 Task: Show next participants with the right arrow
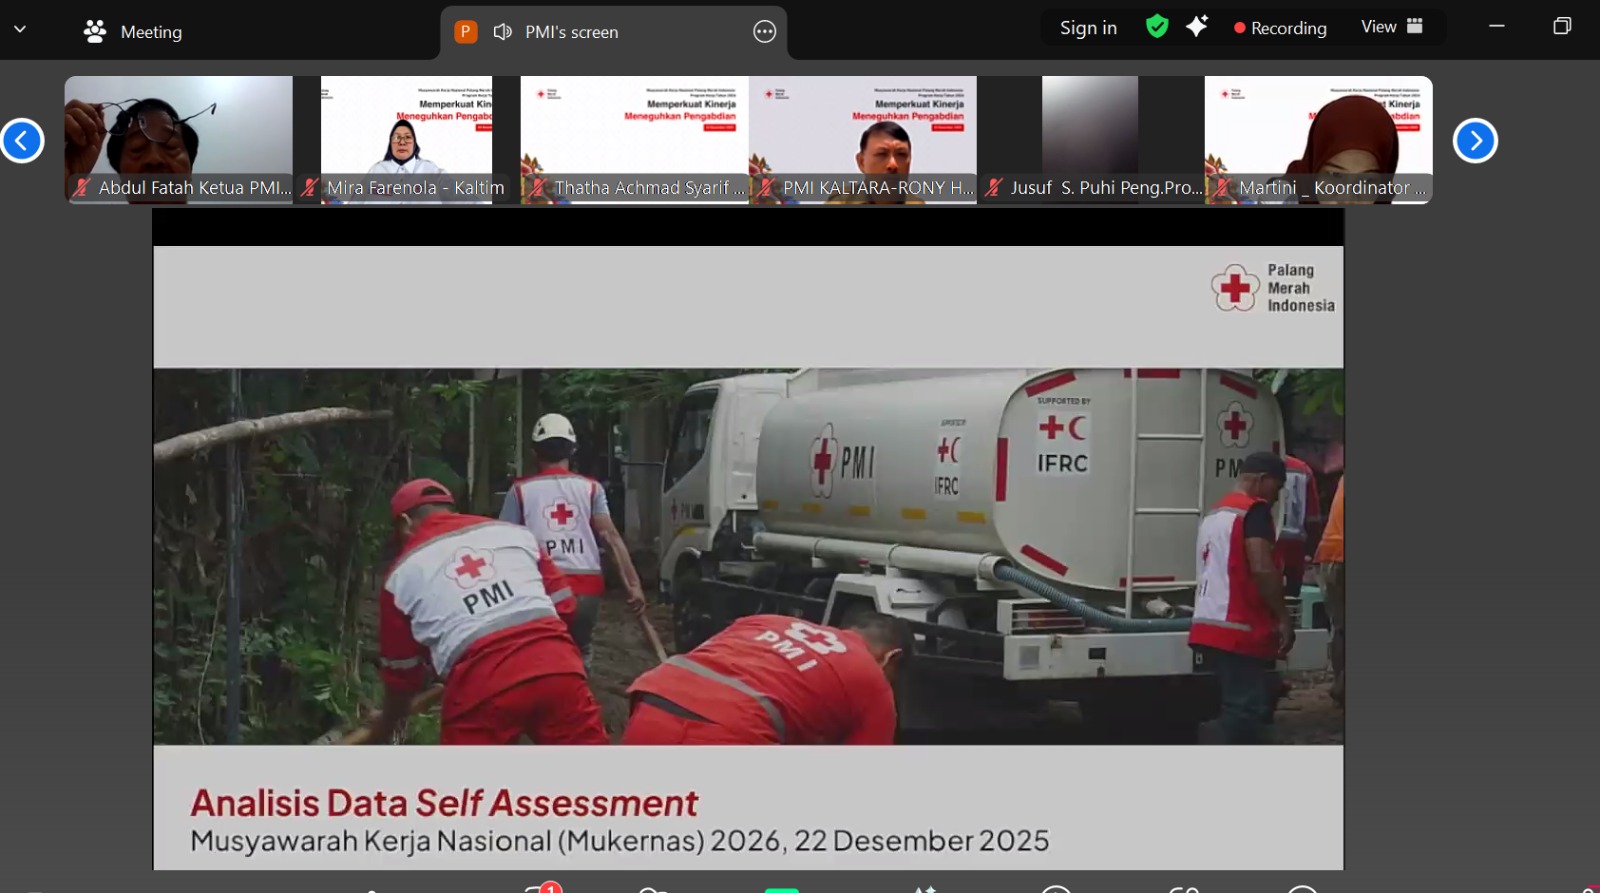click(x=1474, y=140)
